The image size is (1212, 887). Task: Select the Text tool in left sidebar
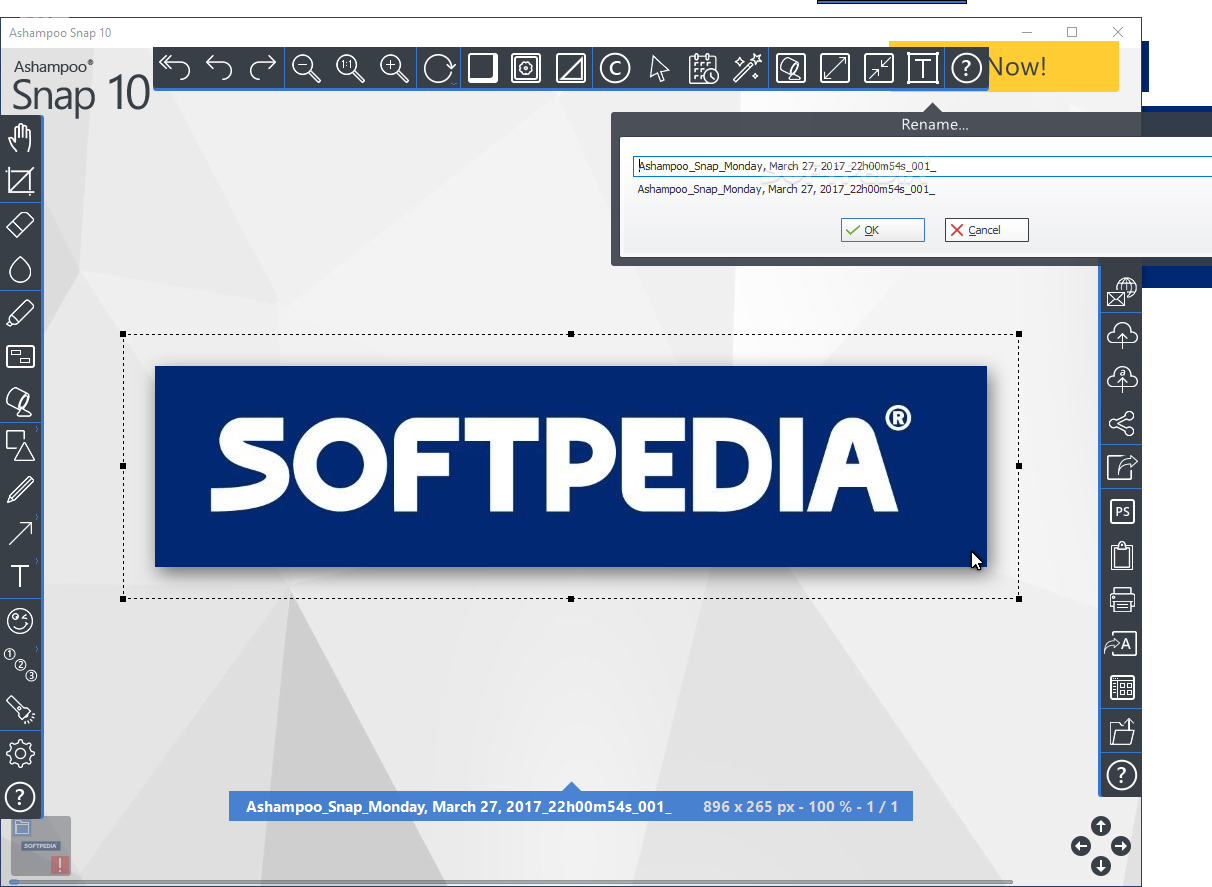20,577
